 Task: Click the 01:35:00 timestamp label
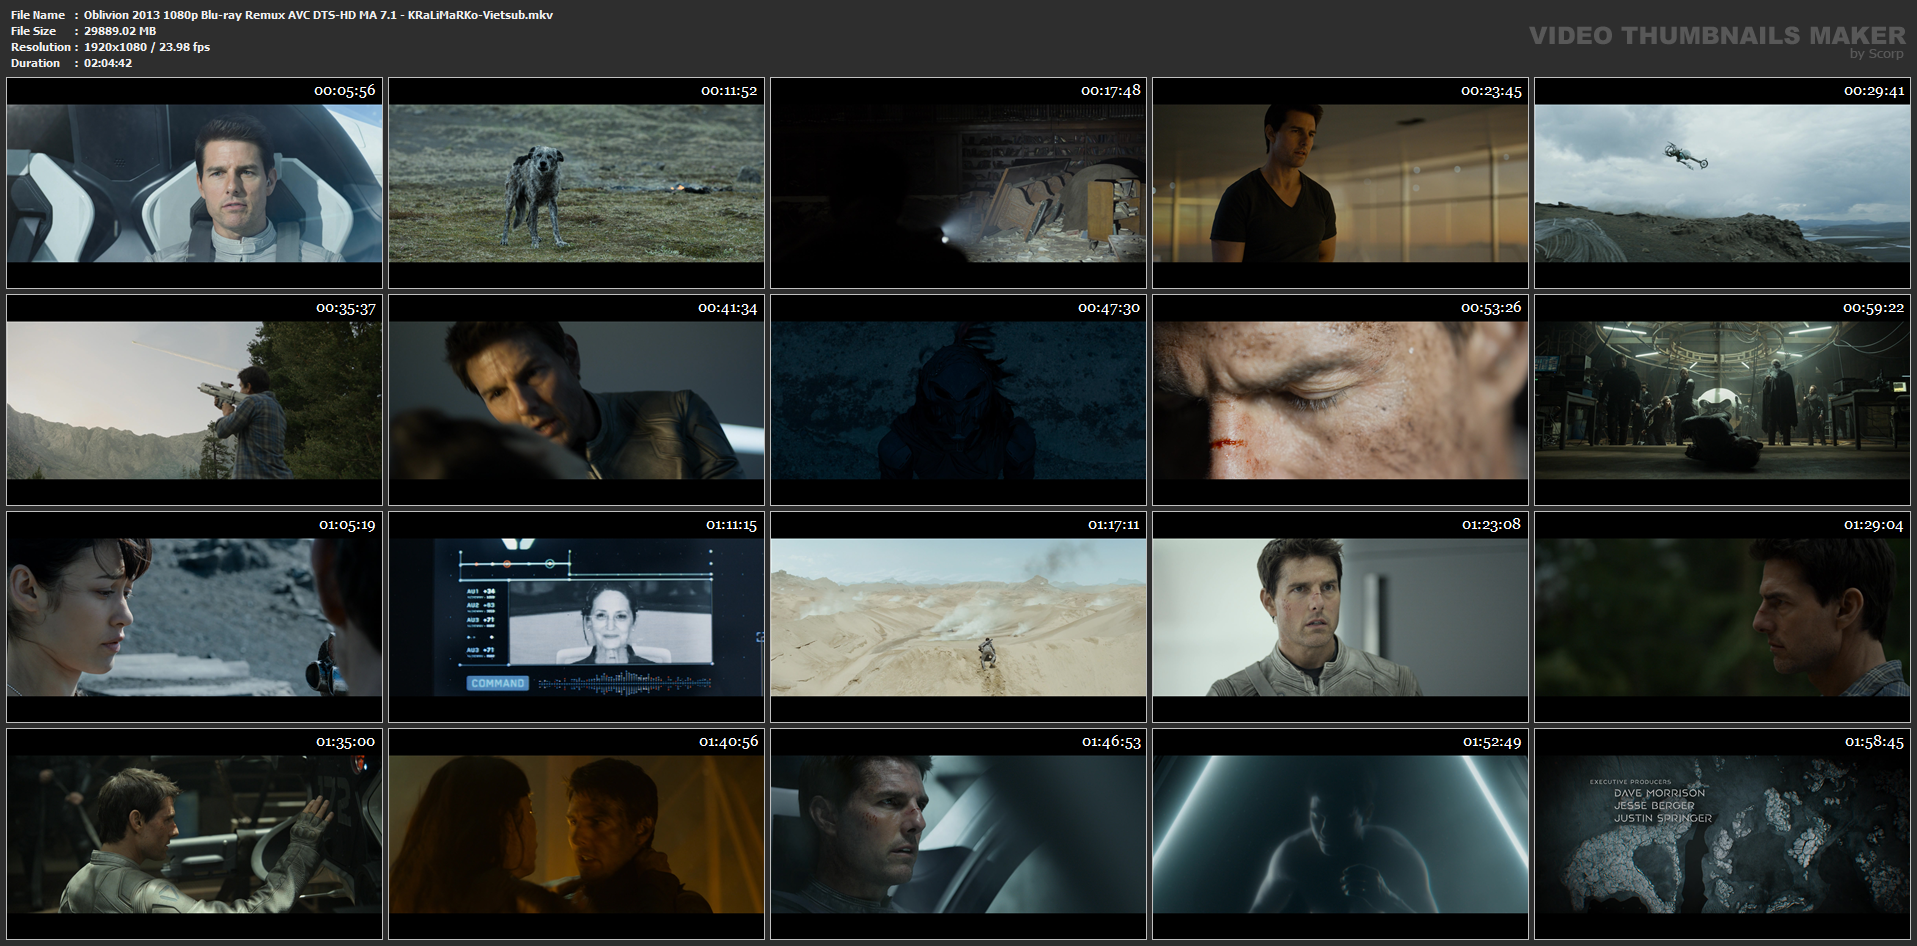tap(346, 742)
